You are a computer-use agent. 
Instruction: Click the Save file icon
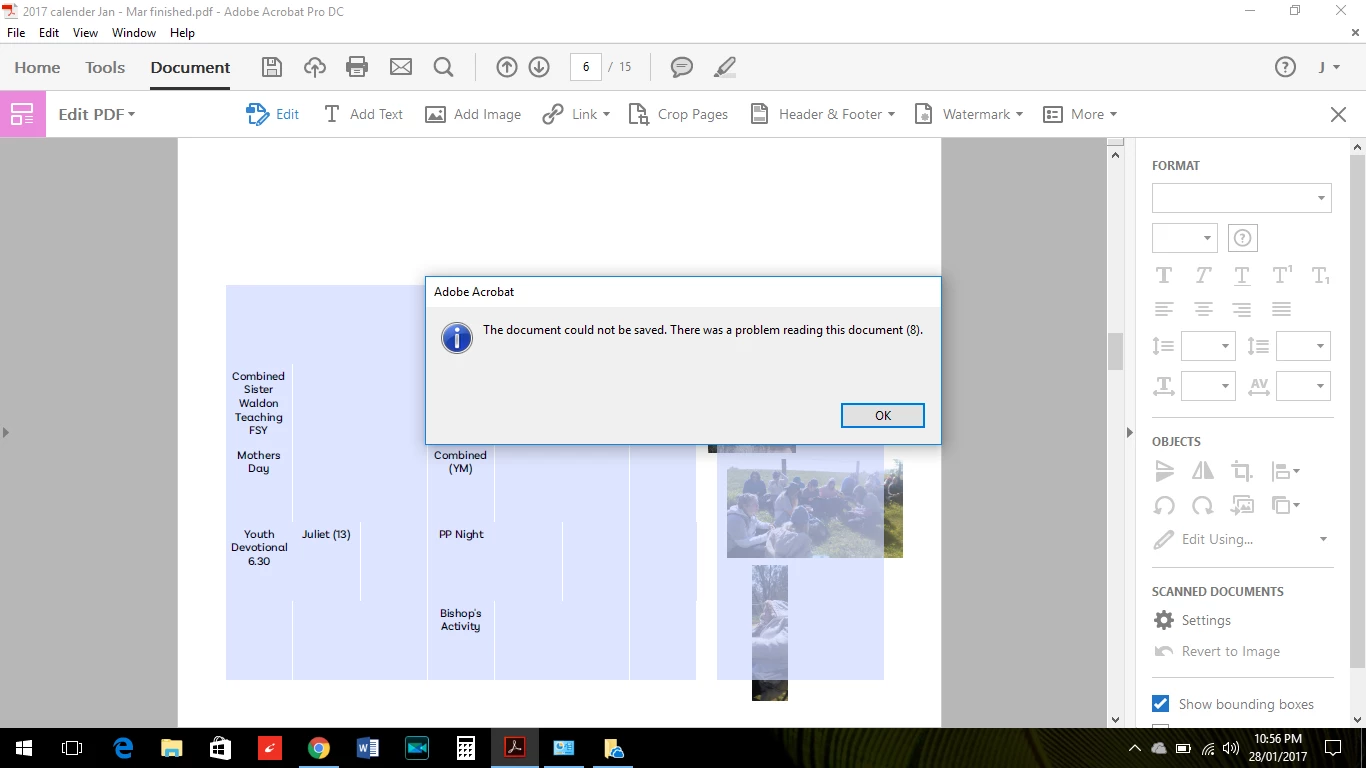(x=271, y=67)
